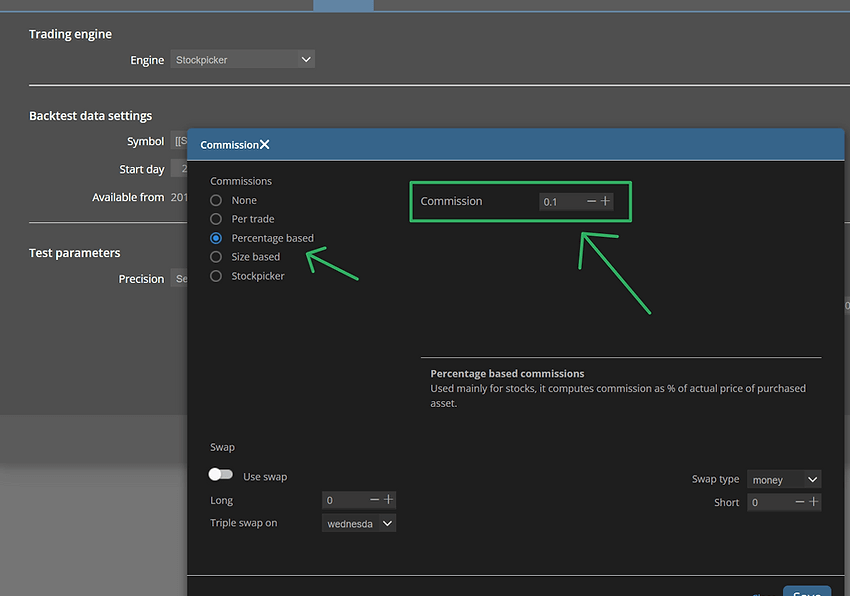The height and width of the screenshot is (596, 850).
Task: Select Stockpicker commission radio button
Action: [x=216, y=276]
